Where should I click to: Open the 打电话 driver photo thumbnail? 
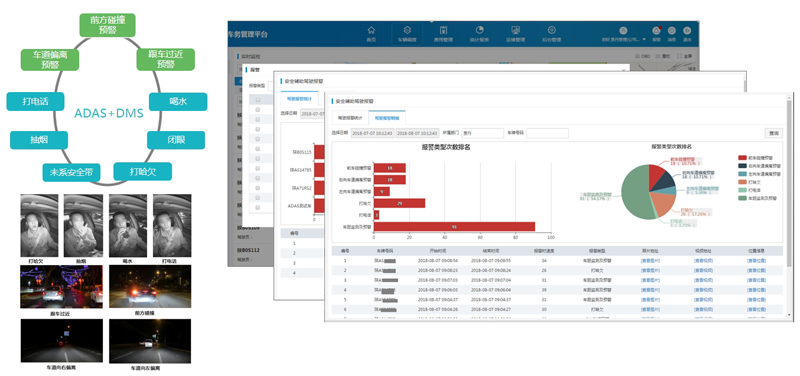tap(172, 225)
